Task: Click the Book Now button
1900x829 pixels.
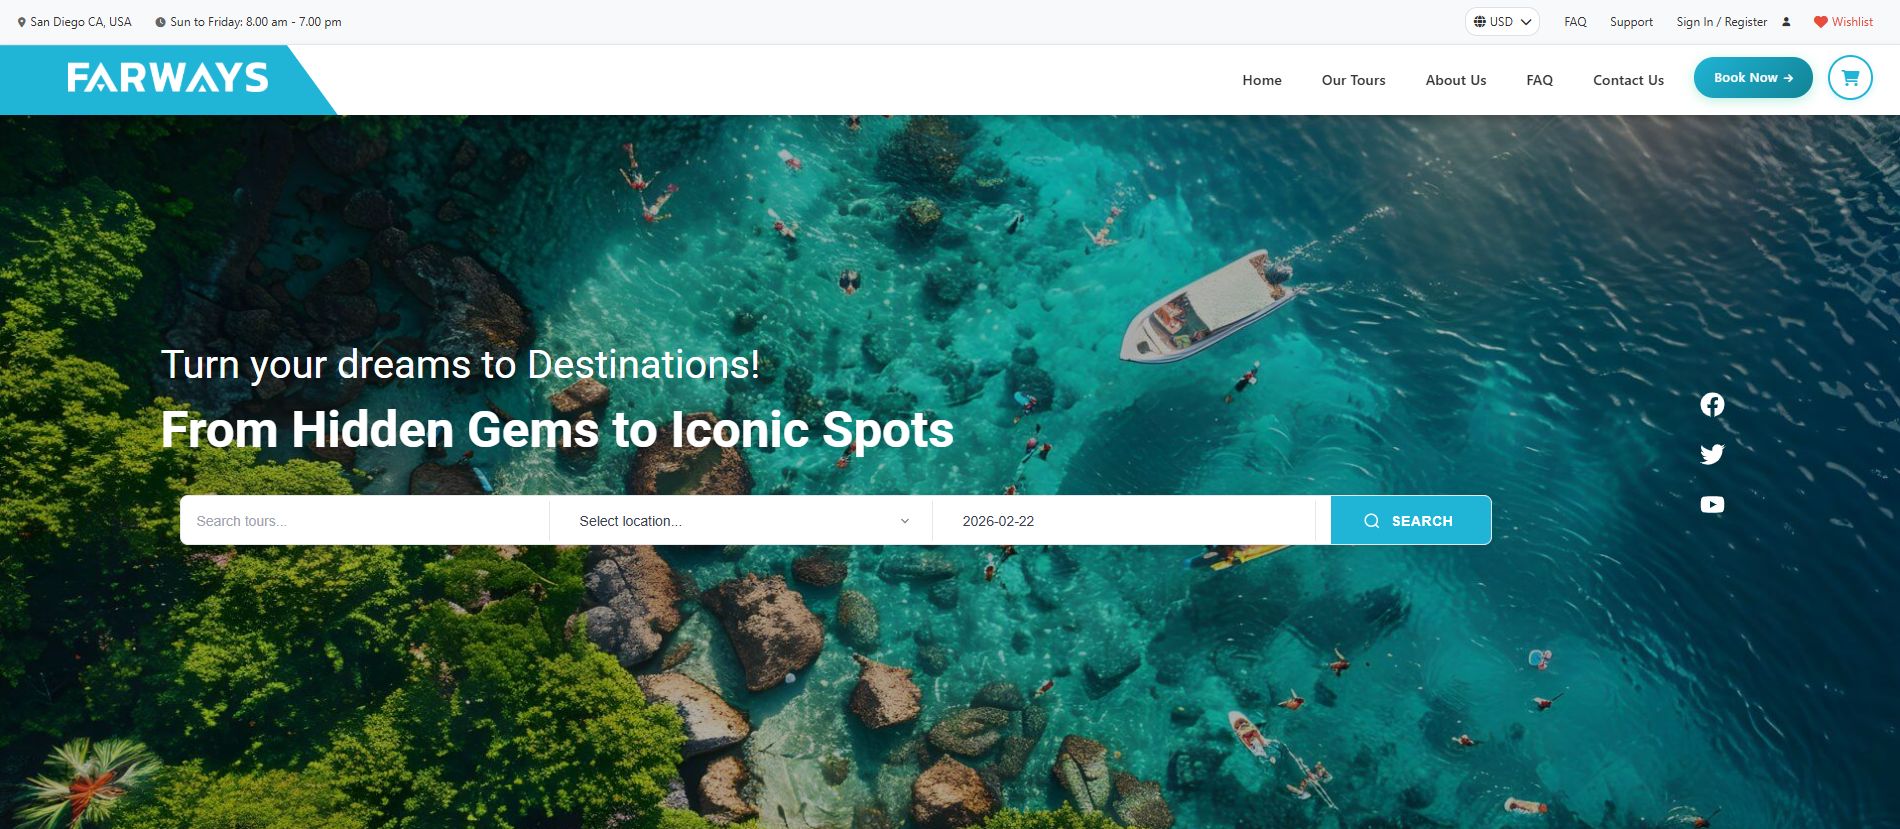Action: (1753, 78)
